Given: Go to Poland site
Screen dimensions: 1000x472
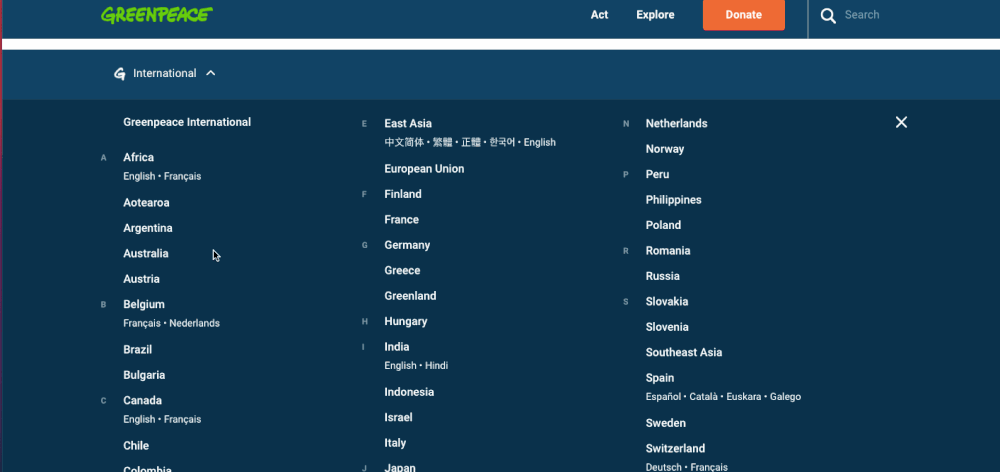Looking at the screenshot, I should tap(663, 225).
